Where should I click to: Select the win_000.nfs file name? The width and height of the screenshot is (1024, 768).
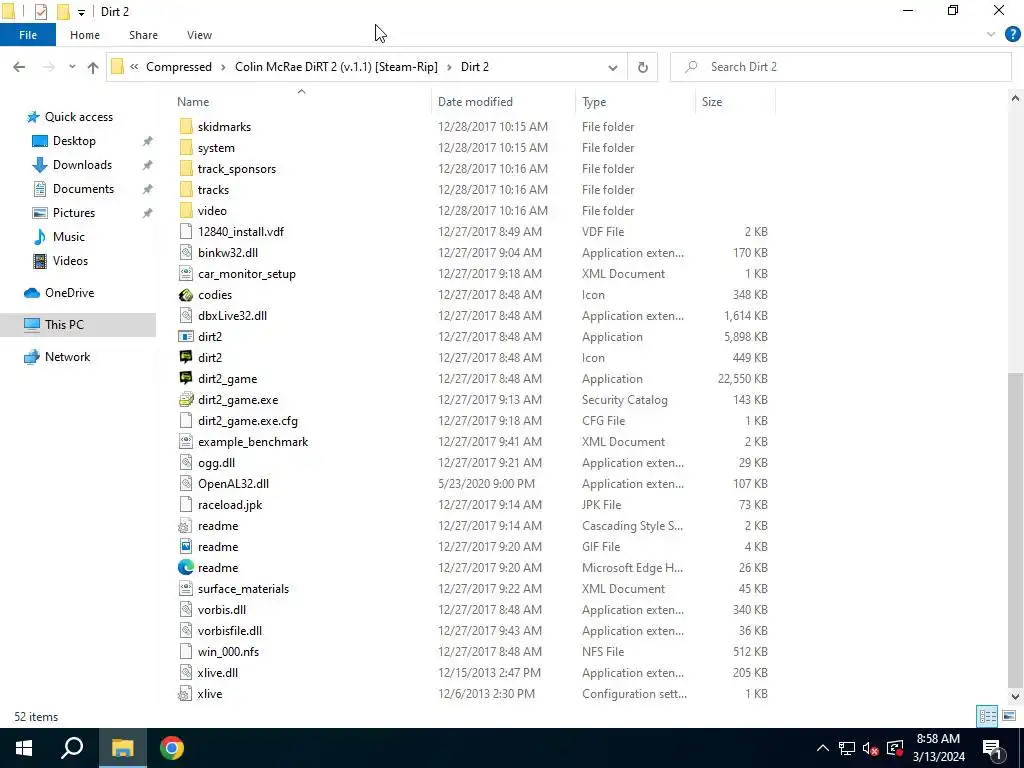click(229, 652)
